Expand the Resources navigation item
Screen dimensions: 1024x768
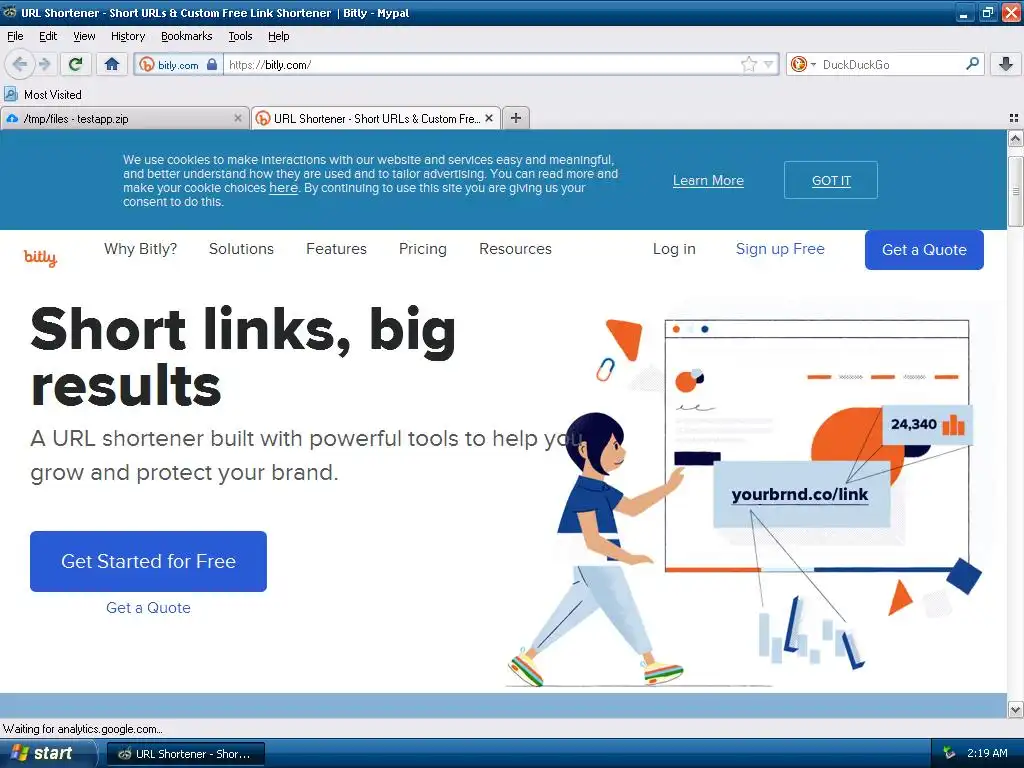pyautogui.click(x=515, y=249)
